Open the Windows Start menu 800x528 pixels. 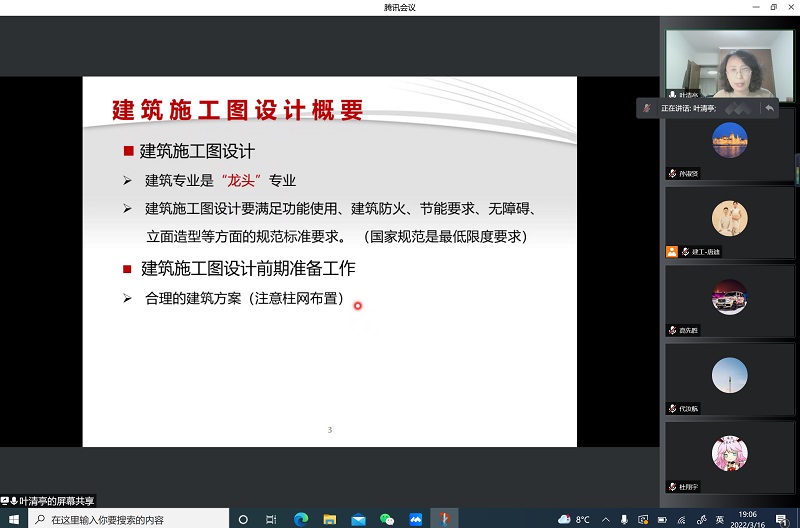pyautogui.click(x=14, y=519)
